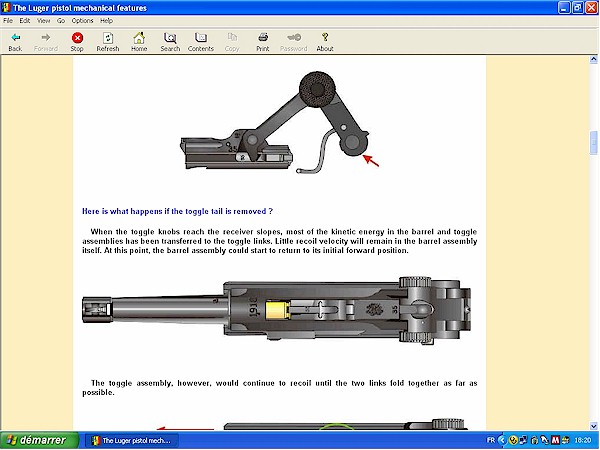The height and width of the screenshot is (450, 600).
Task: Print the current page
Action: pos(263,42)
